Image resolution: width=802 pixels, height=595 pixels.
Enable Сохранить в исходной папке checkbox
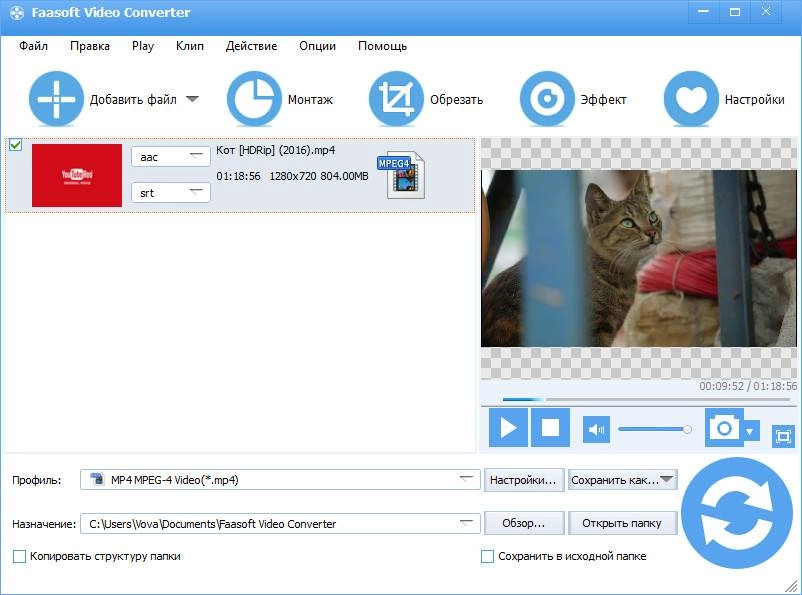click(487, 556)
